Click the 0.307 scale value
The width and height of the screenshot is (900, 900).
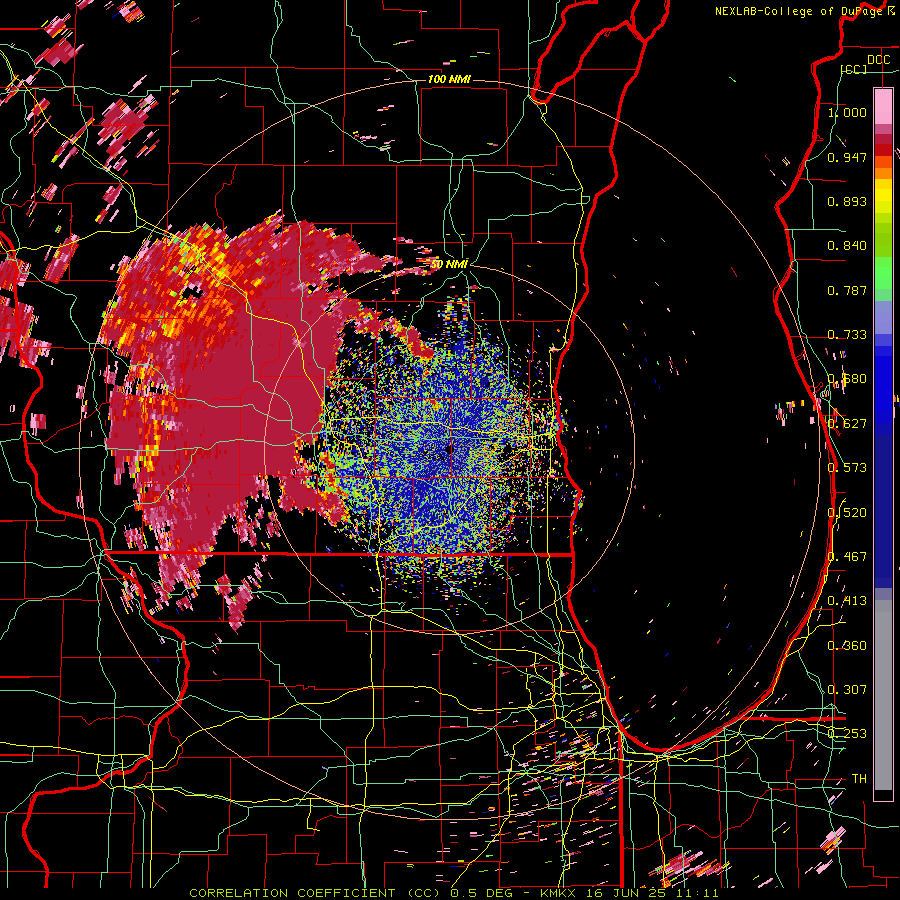(x=847, y=689)
